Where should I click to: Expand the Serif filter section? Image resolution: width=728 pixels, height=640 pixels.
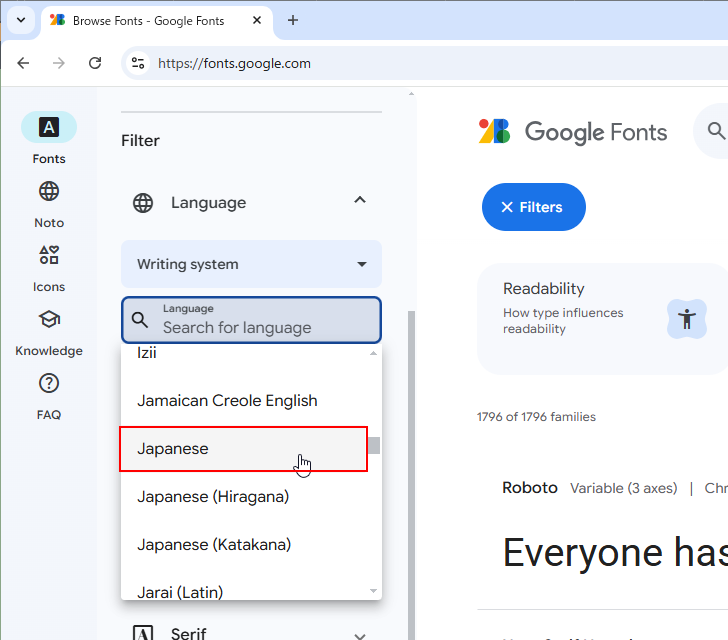[x=360, y=634]
